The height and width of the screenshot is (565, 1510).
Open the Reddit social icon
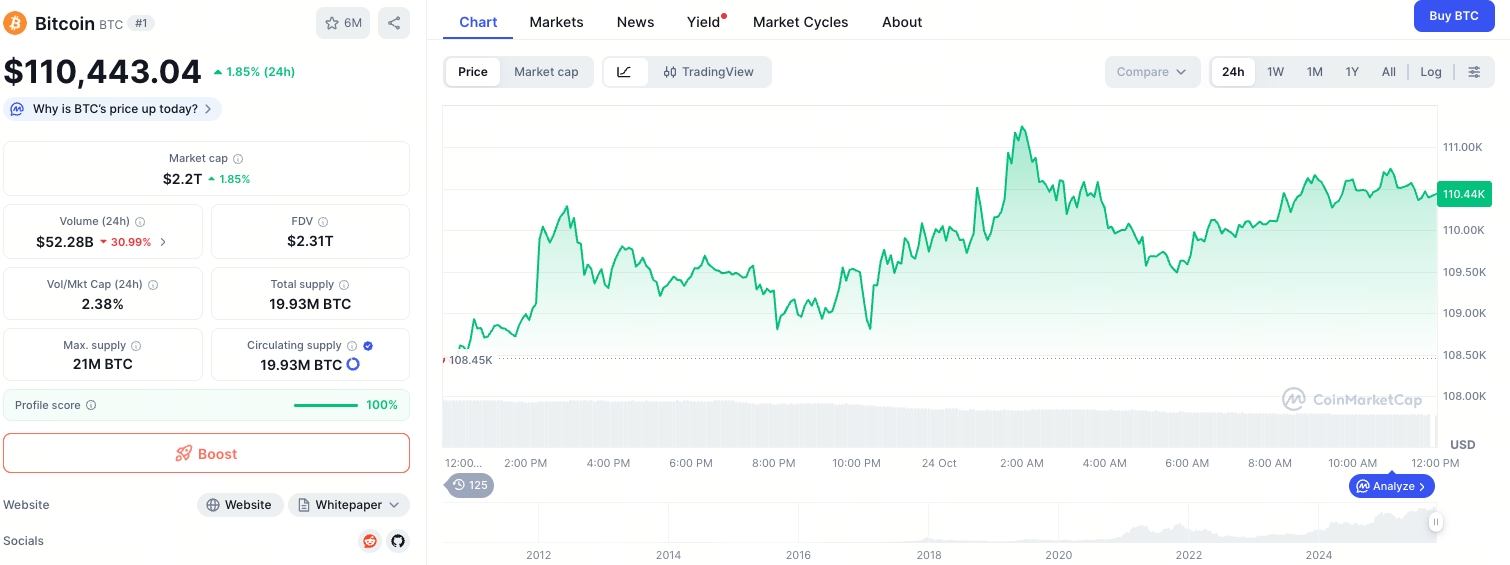[371, 541]
